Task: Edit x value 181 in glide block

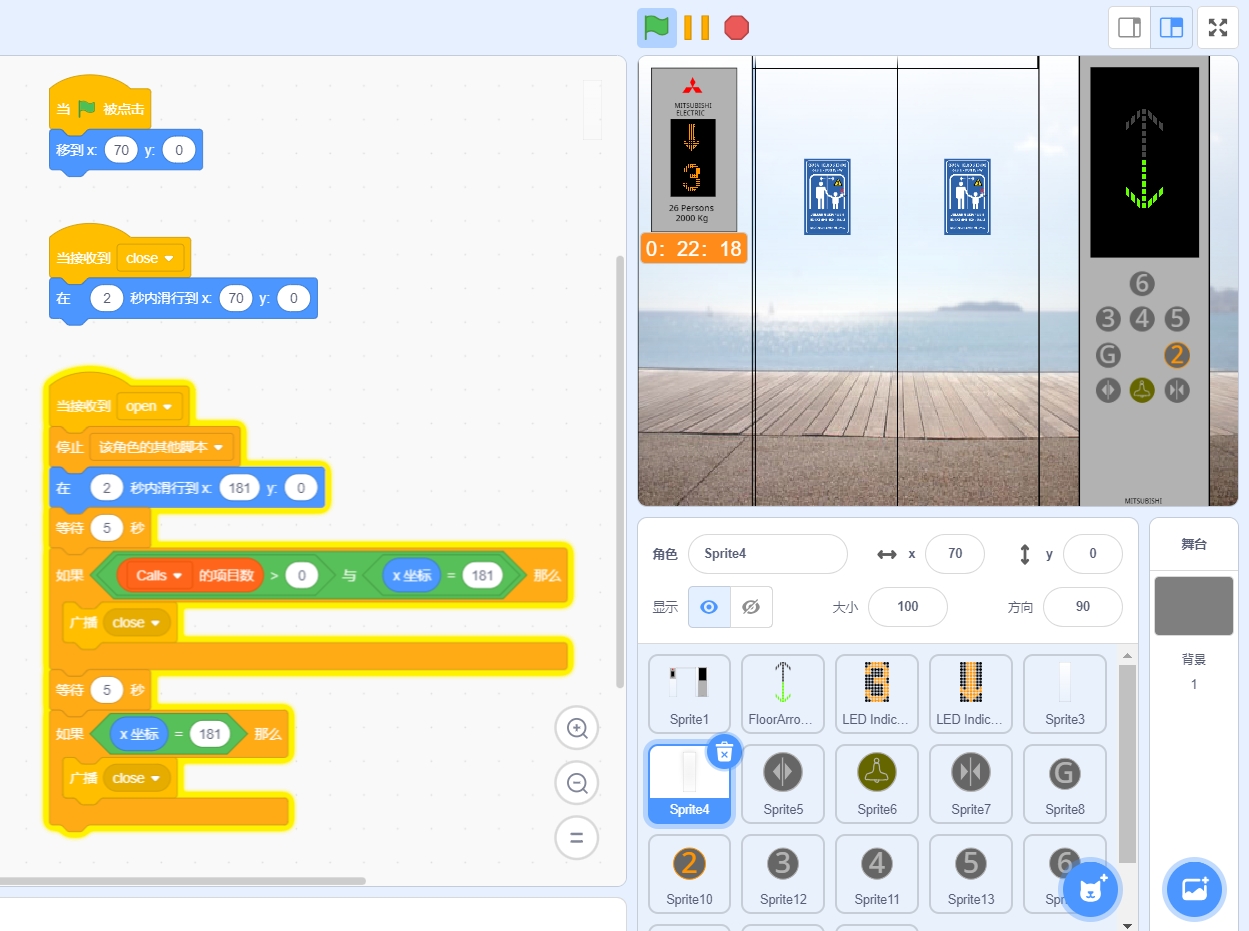Action: click(x=239, y=488)
